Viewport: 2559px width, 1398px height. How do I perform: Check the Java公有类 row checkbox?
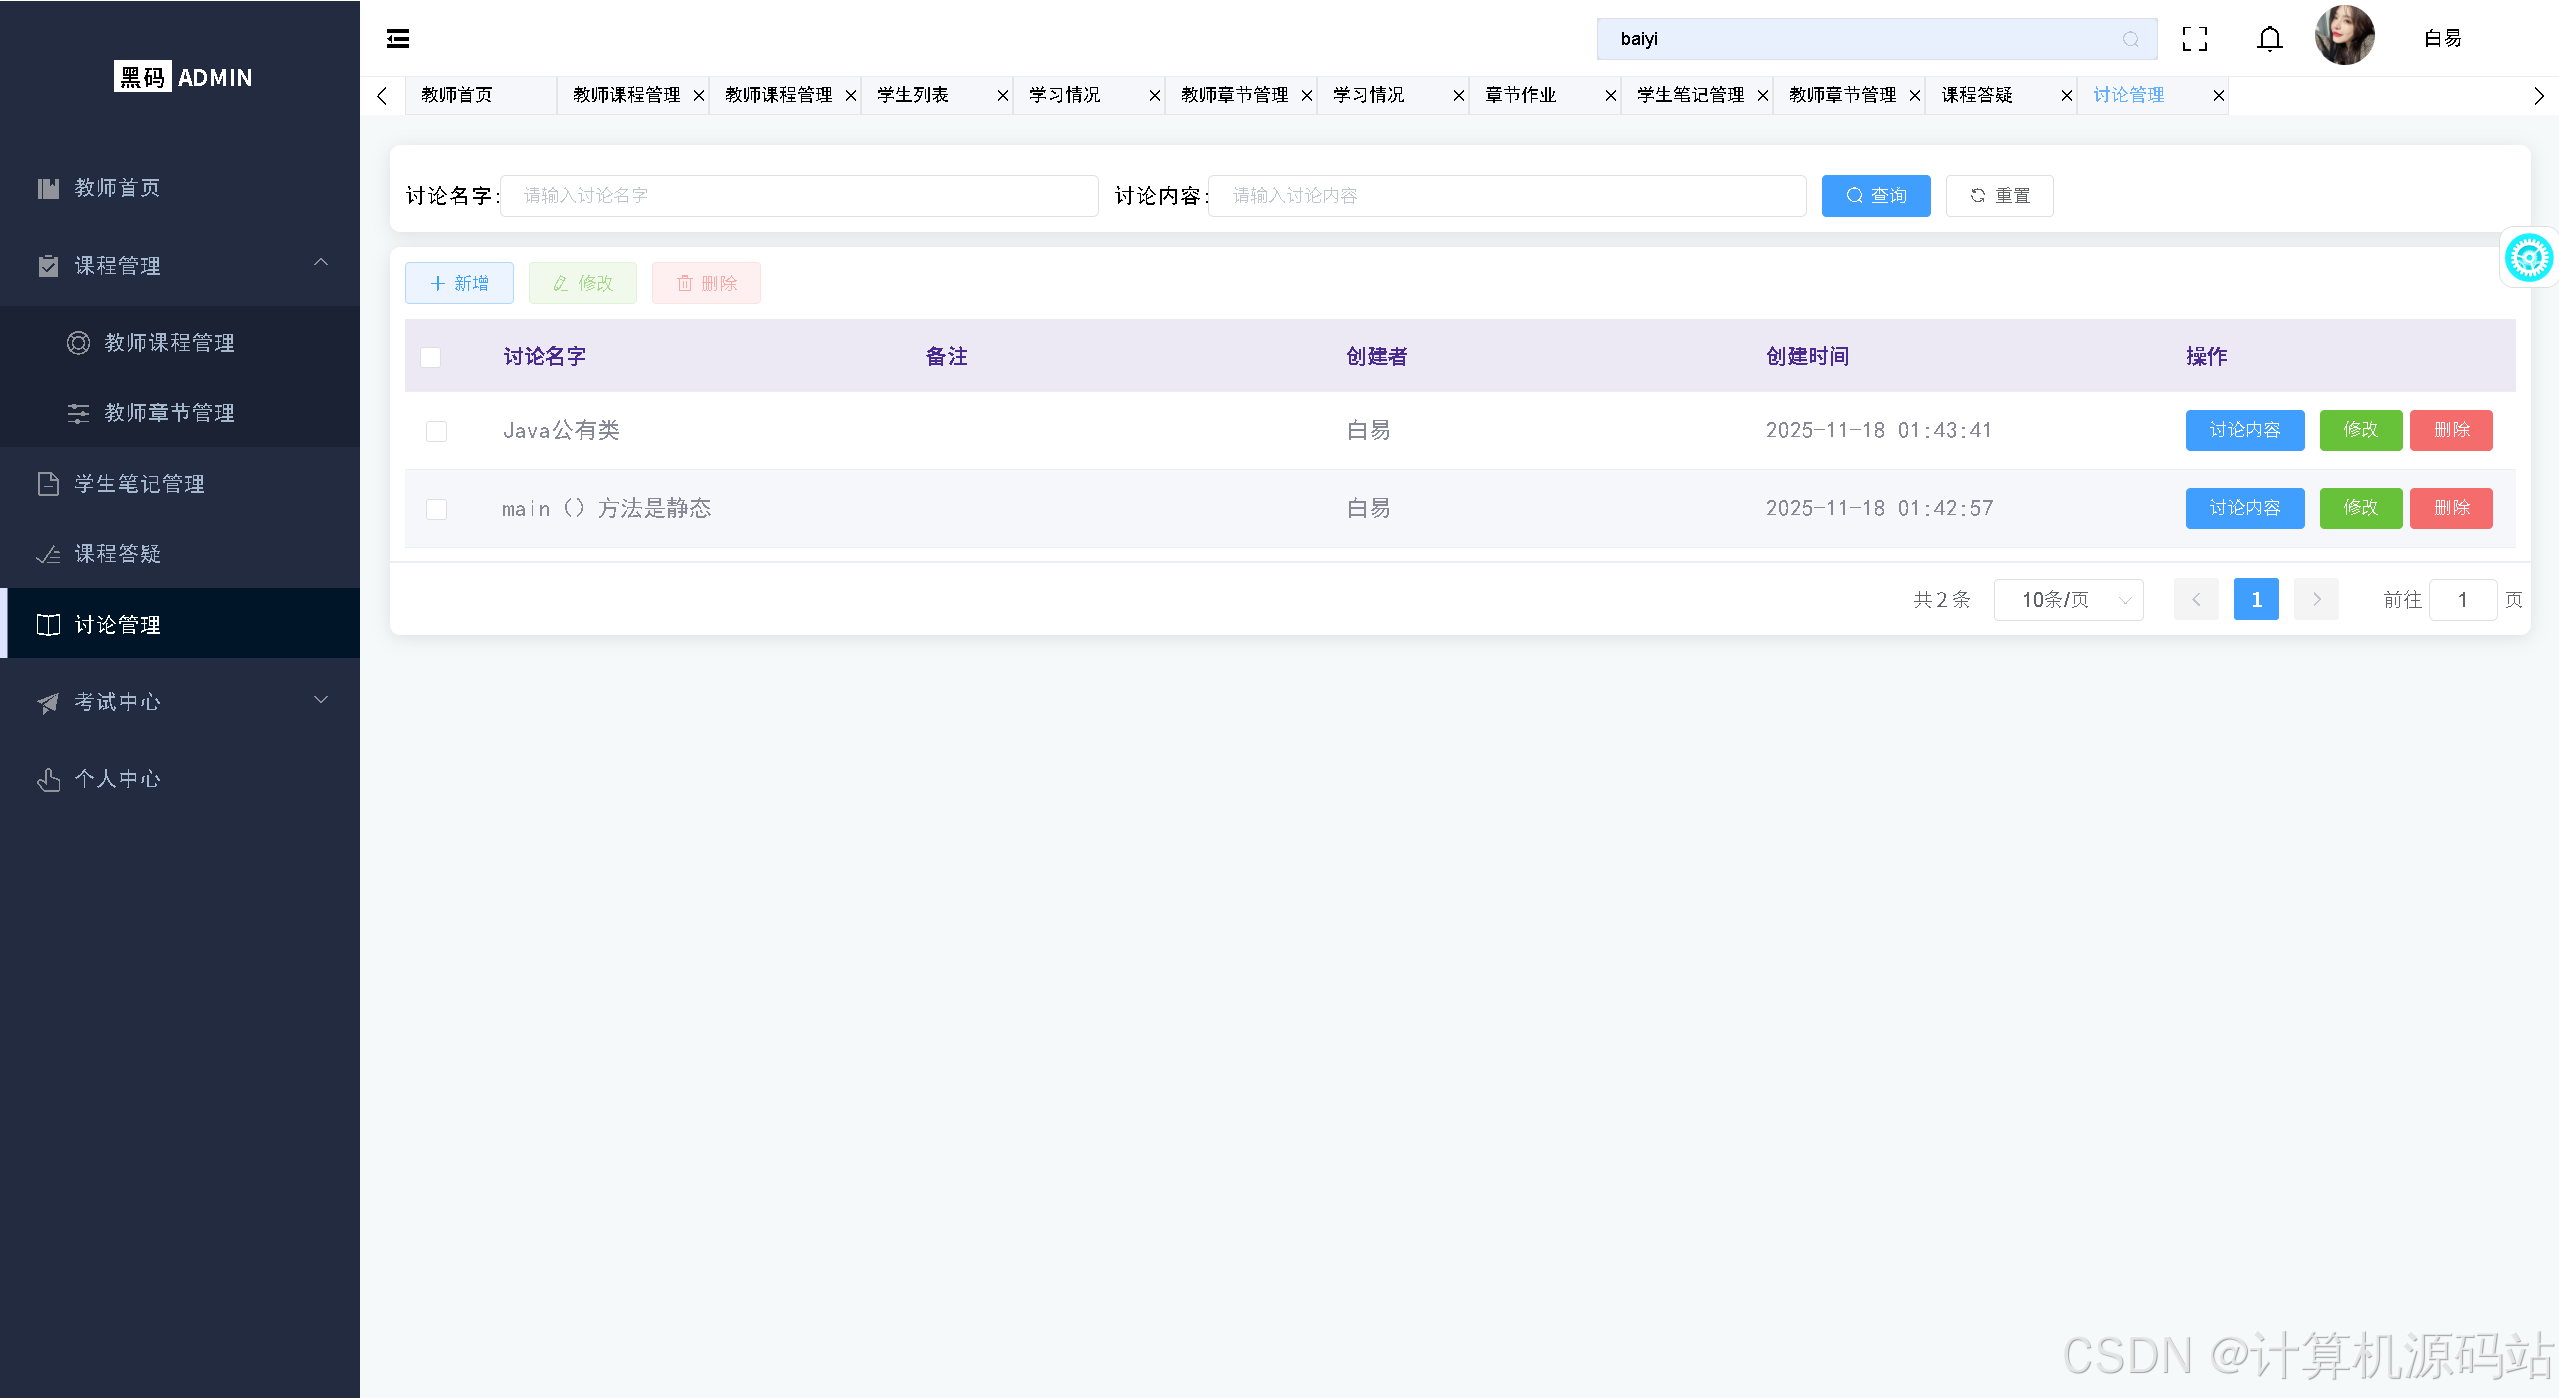pos(436,431)
